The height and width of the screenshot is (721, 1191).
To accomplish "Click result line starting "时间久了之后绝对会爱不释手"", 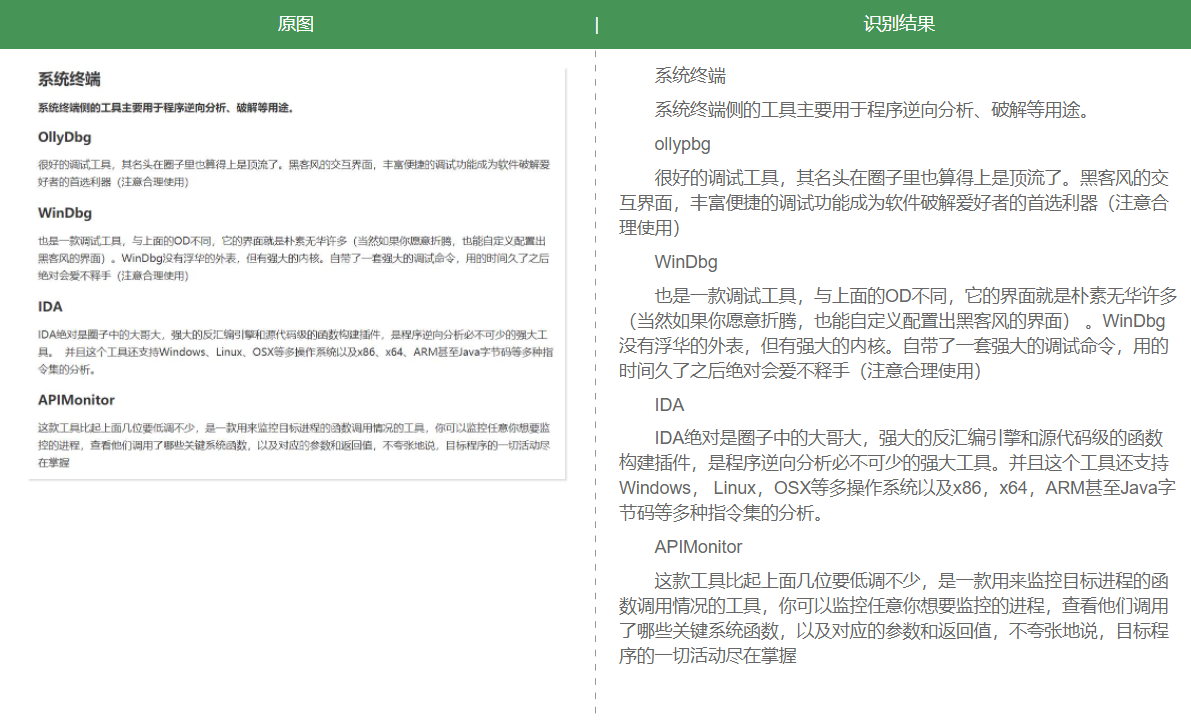I will click(801, 371).
